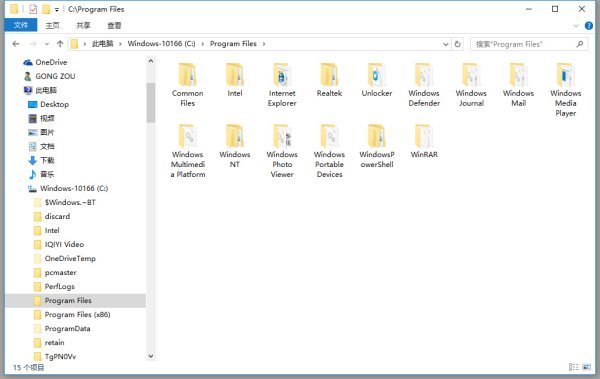The width and height of the screenshot is (600, 379).
Task: Open the Common Files folder
Action: 187,85
